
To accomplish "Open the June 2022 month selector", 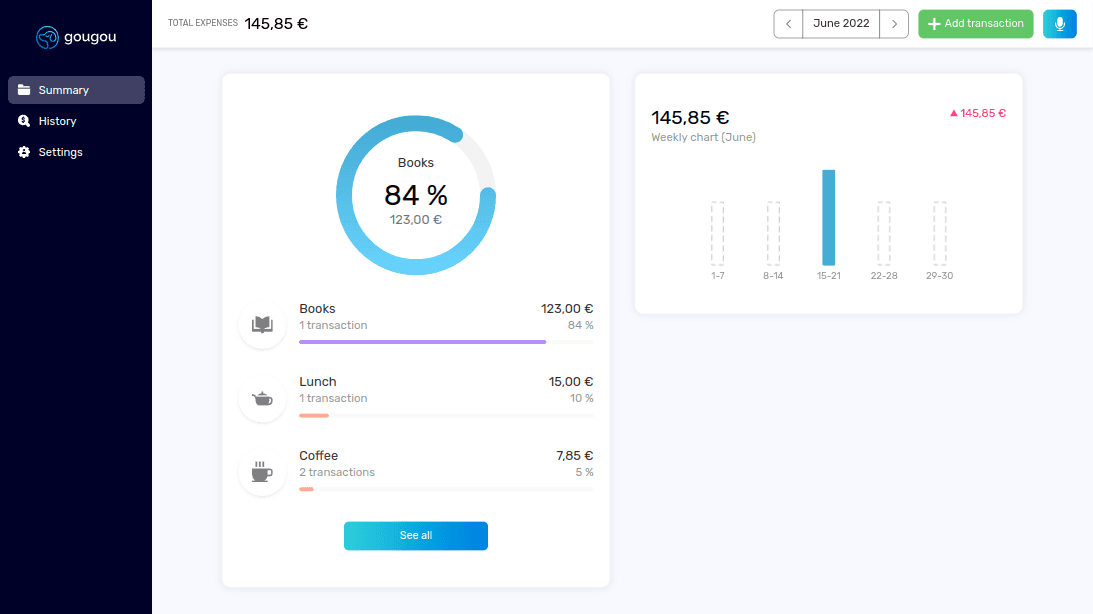I will pos(841,23).
